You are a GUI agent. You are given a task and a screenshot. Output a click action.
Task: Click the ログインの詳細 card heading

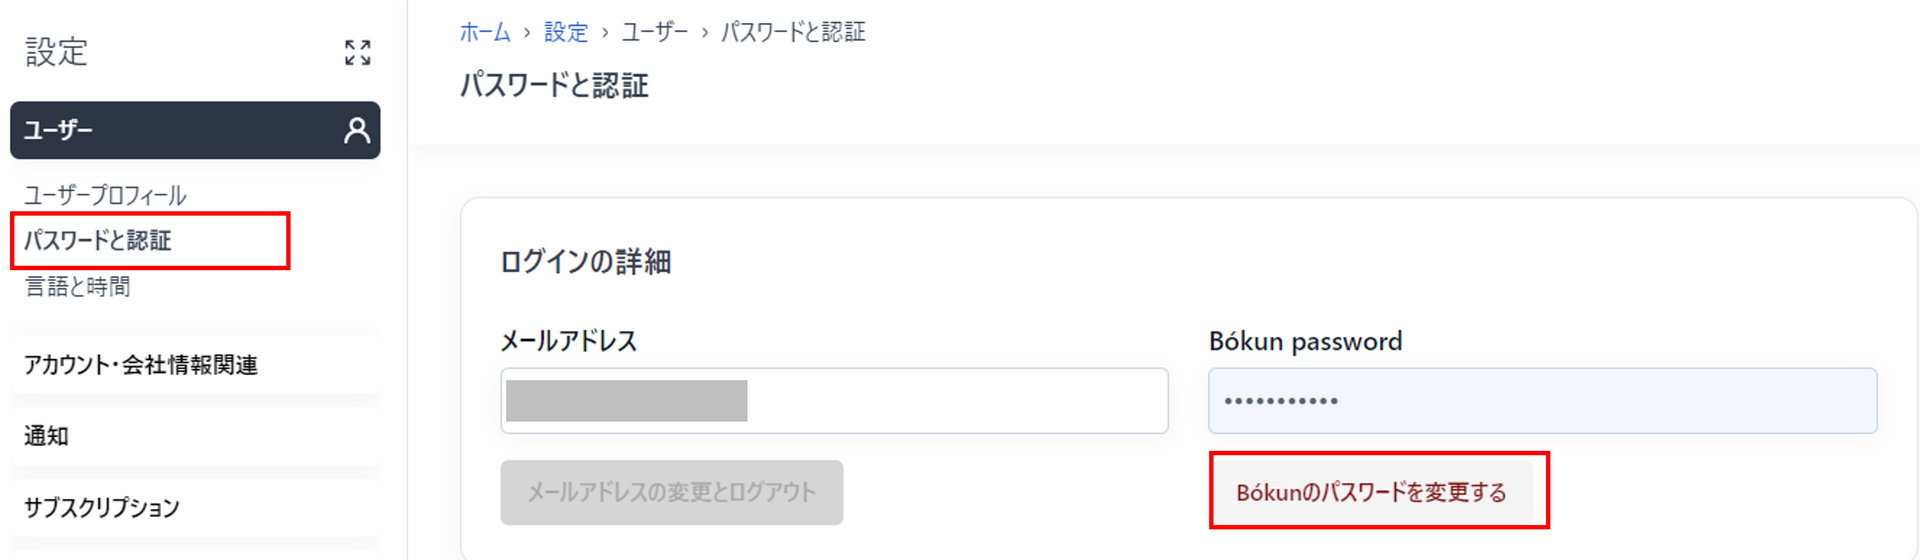[585, 262]
